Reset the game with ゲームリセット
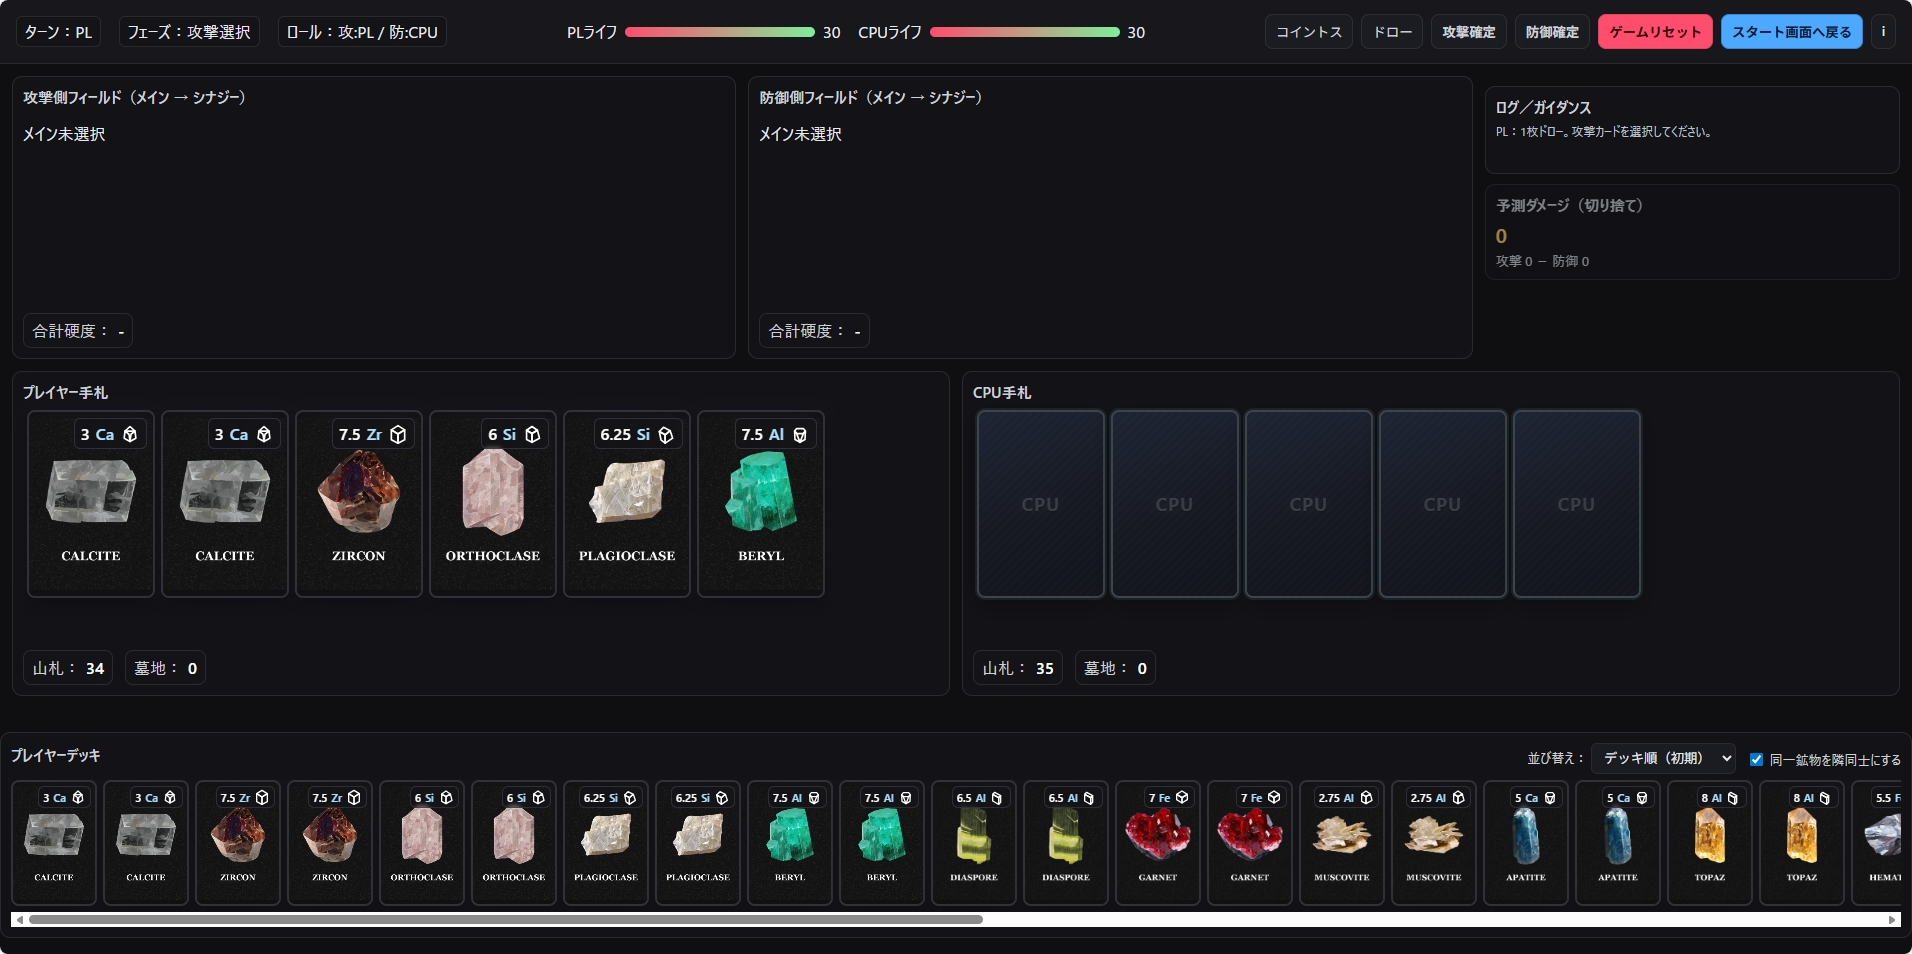 [x=1655, y=32]
